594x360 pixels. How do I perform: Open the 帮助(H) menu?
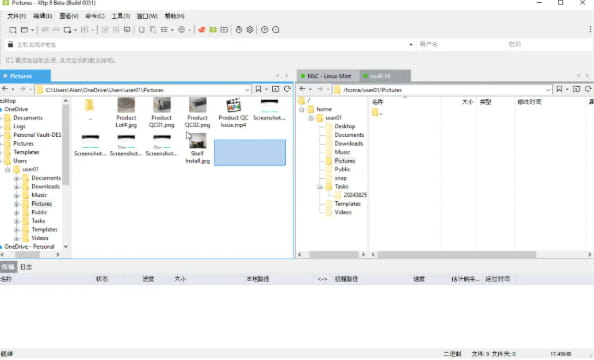(x=174, y=16)
